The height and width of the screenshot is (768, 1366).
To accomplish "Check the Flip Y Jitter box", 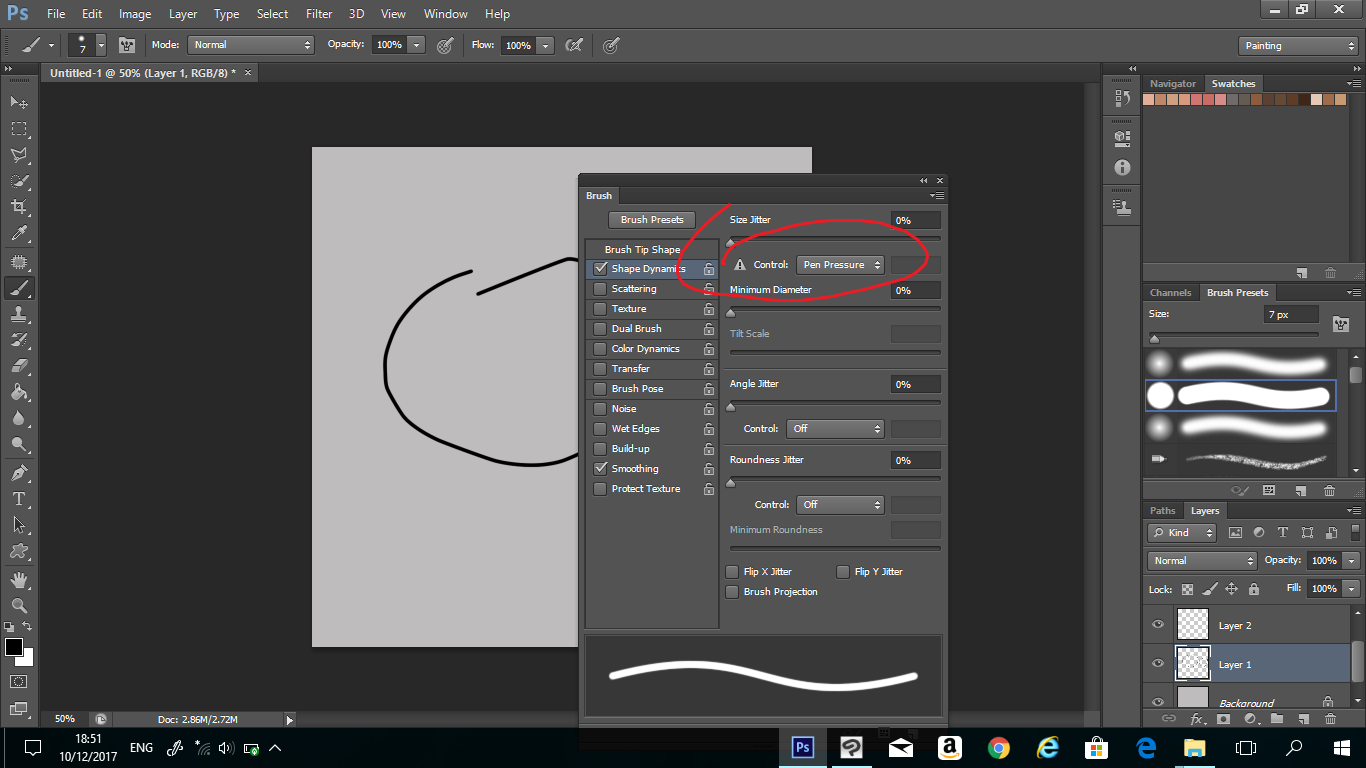I will (843, 572).
